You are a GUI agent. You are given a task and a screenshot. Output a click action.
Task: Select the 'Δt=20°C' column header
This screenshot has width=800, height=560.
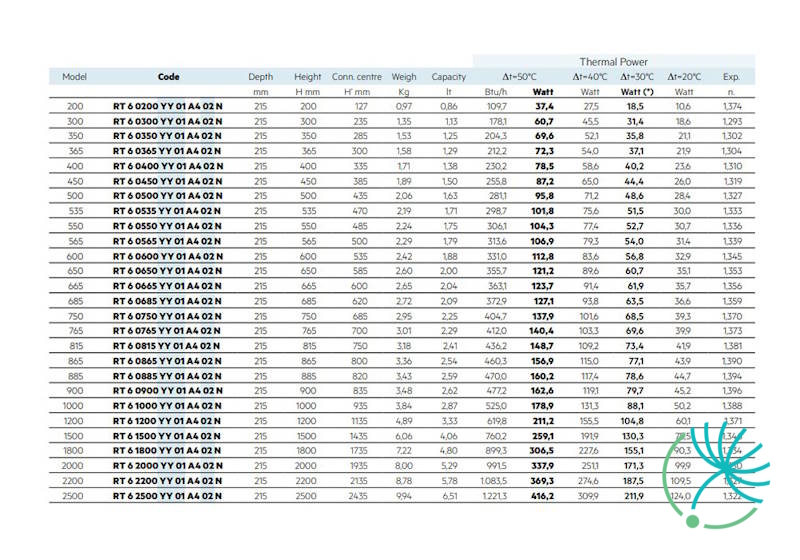(x=684, y=77)
